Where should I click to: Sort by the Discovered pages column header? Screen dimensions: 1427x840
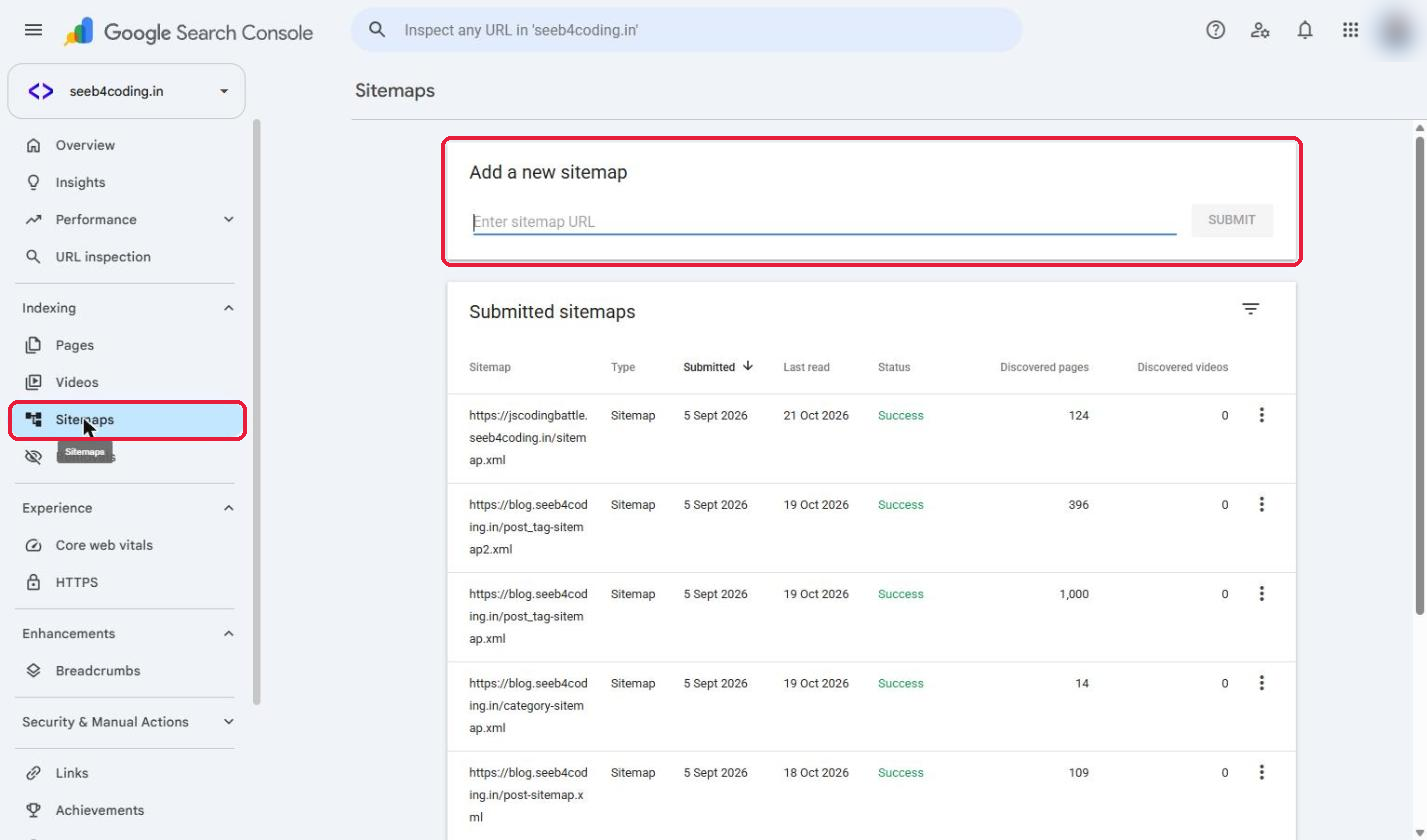tap(1044, 367)
